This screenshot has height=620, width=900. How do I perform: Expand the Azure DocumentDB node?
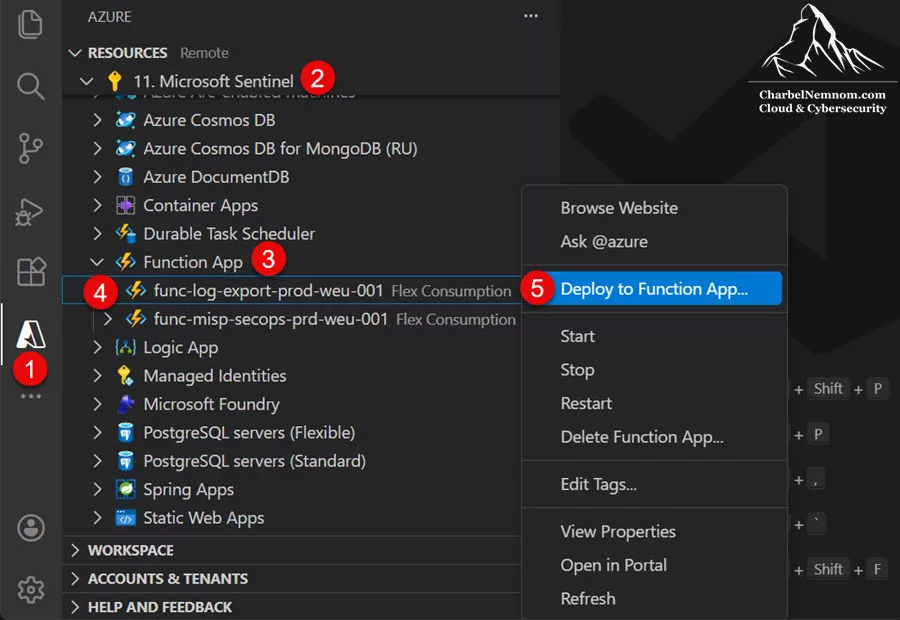click(98, 177)
